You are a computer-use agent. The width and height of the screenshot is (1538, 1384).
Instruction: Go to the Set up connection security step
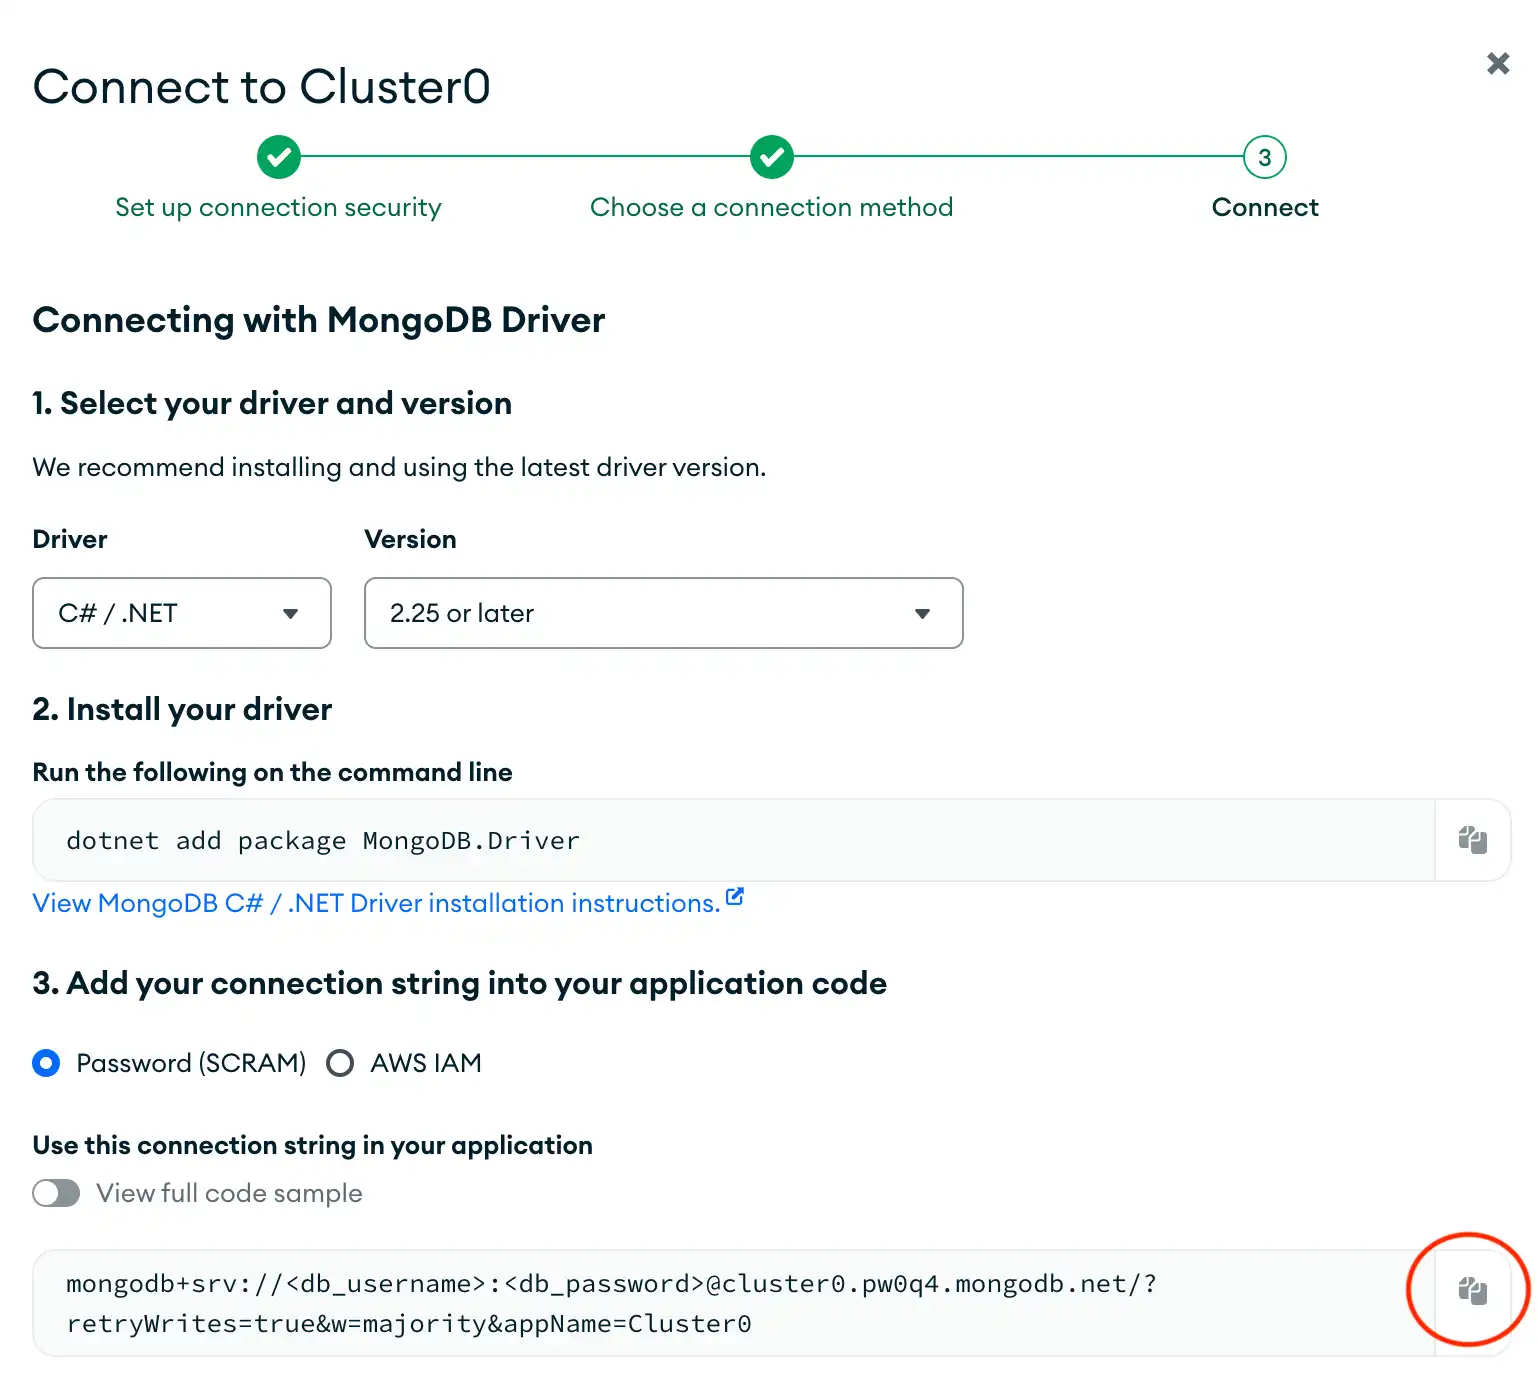pyautogui.click(x=278, y=207)
